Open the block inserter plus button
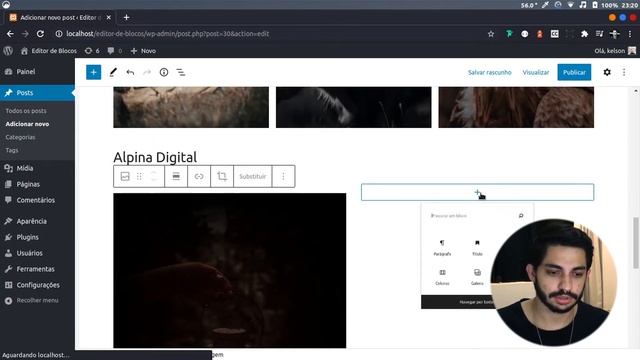Screen dimensions: 640x360 point(93,72)
